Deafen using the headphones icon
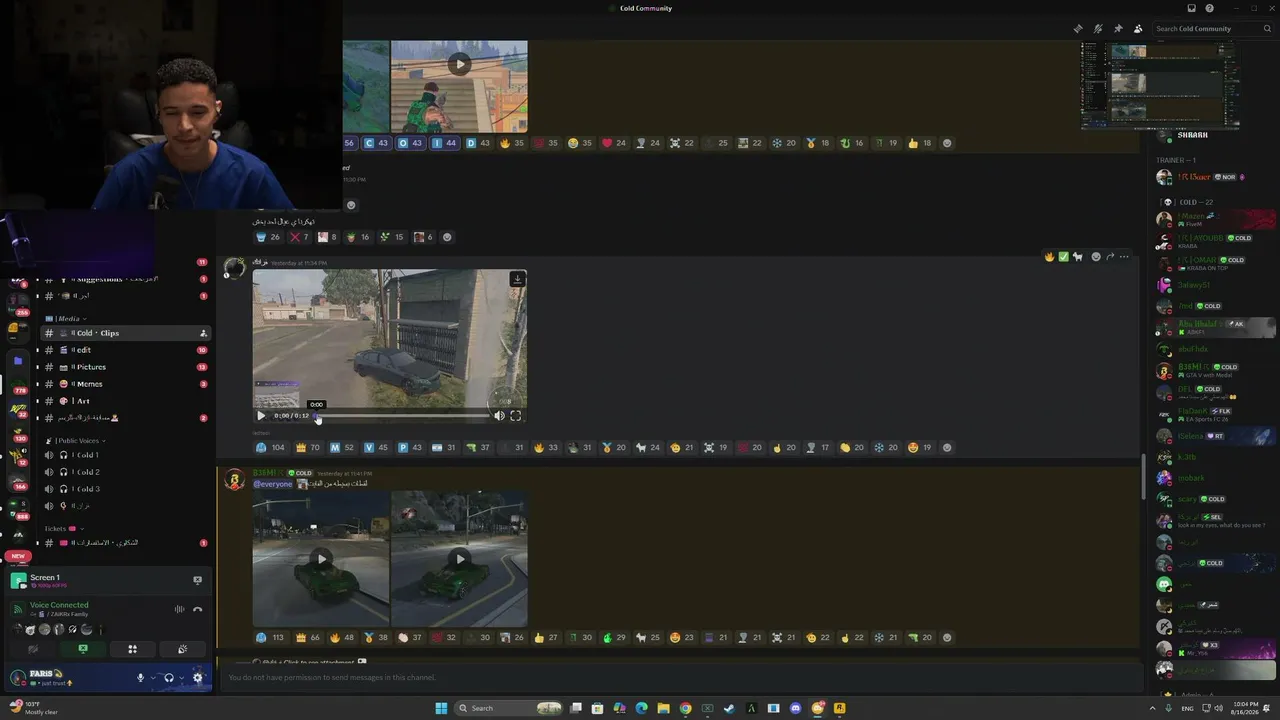Viewport: 1280px width, 720px height. click(169, 678)
